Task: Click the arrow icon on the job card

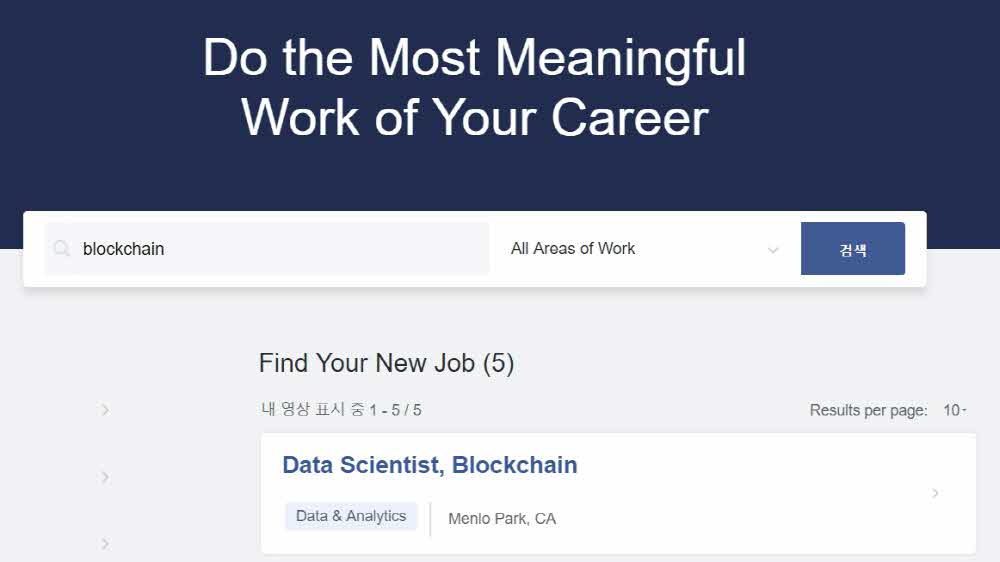Action: click(x=935, y=493)
